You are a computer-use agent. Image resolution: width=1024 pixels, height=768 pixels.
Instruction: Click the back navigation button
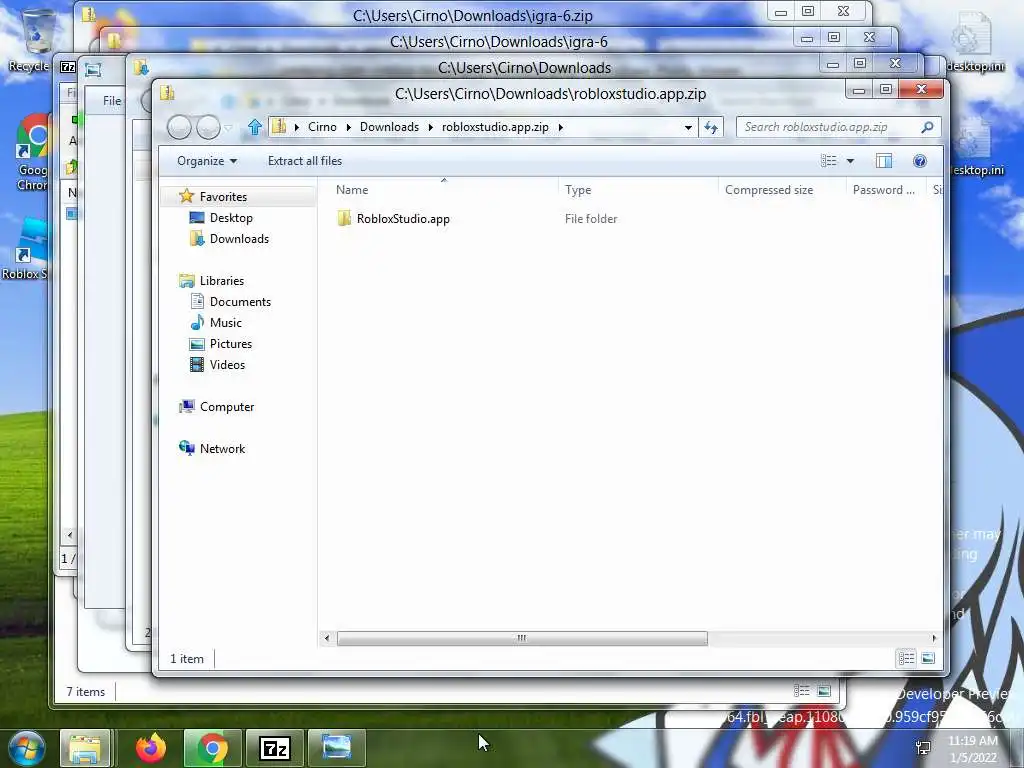coord(179,127)
